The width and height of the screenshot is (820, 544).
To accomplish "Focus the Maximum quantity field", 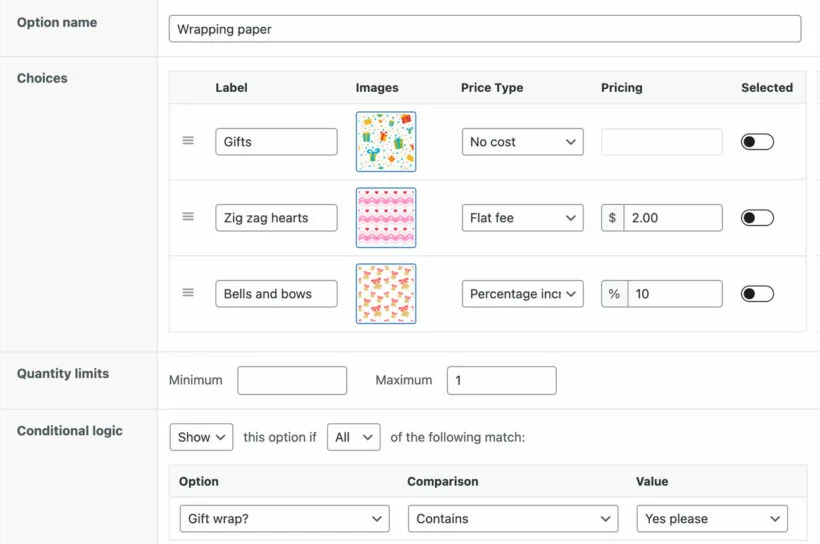I will click(x=502, y=380).
